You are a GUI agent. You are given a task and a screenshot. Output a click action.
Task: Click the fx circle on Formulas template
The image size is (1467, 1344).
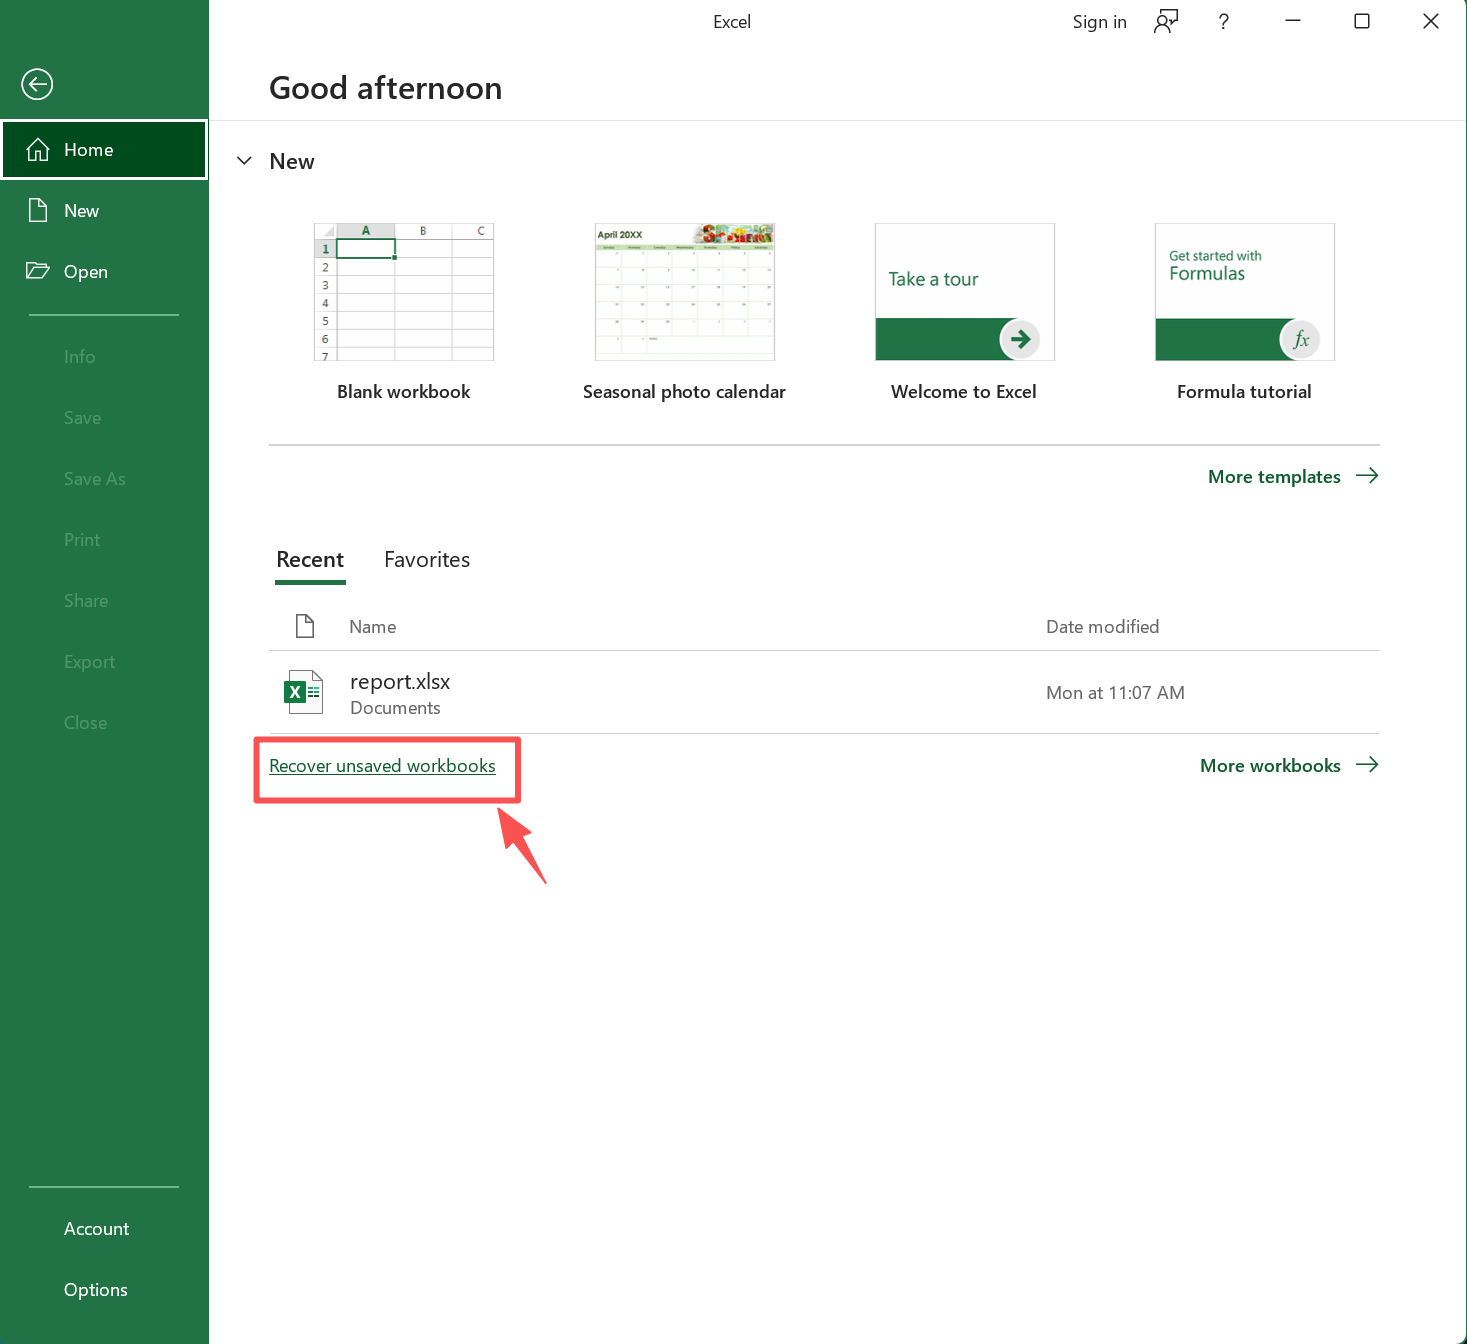pyautogui.click(x=1300, y=339)
